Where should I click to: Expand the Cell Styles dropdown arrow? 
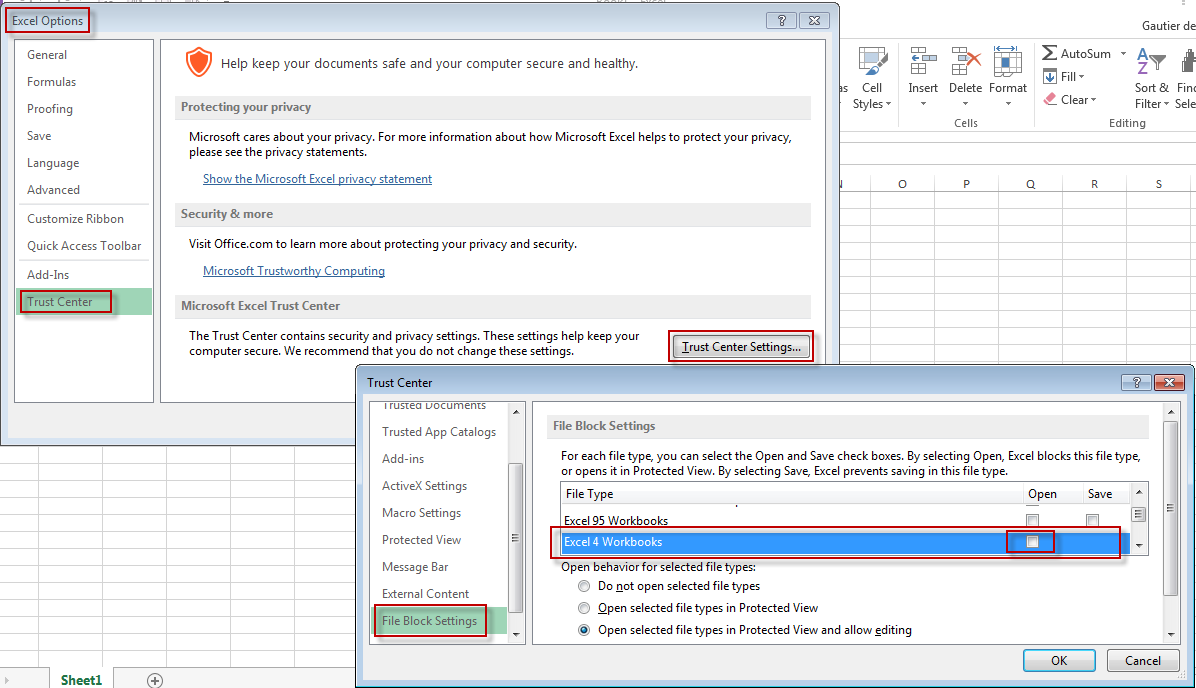coord(888,104)
